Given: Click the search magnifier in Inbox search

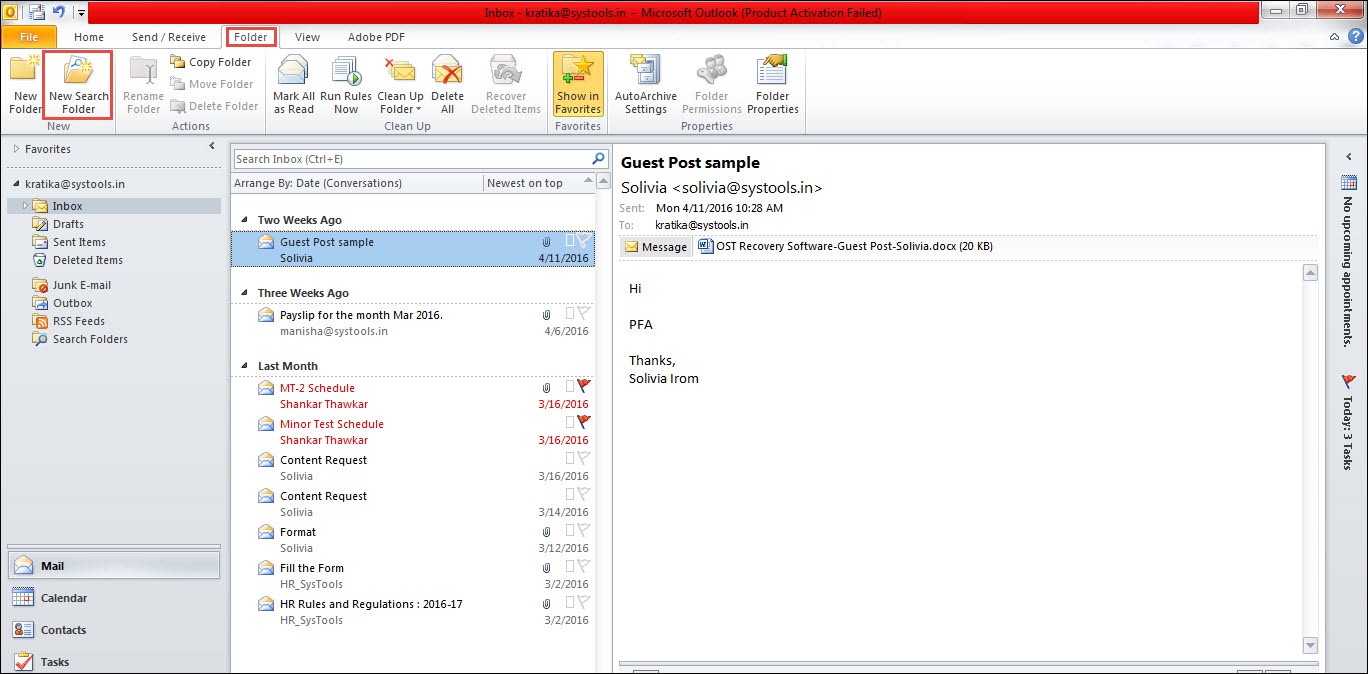Looking at the screenshot, I should click(599, 158).
